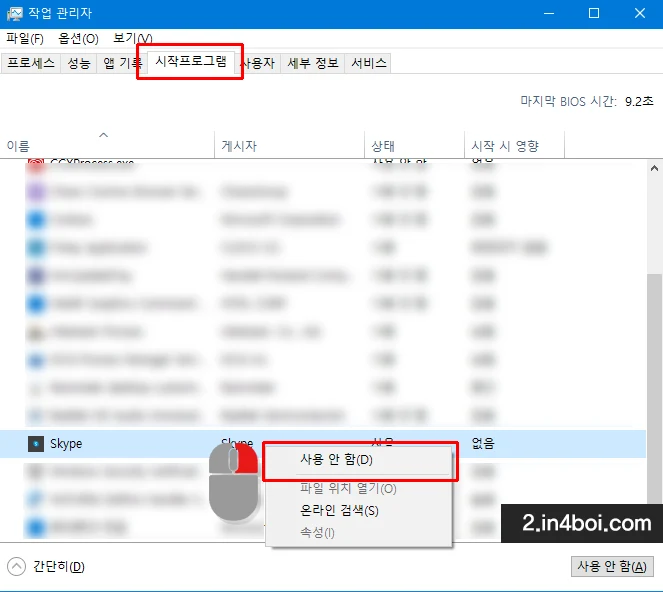Click 속성(I) in context menu
663x592 pixels.
click(x=358, y=532)
